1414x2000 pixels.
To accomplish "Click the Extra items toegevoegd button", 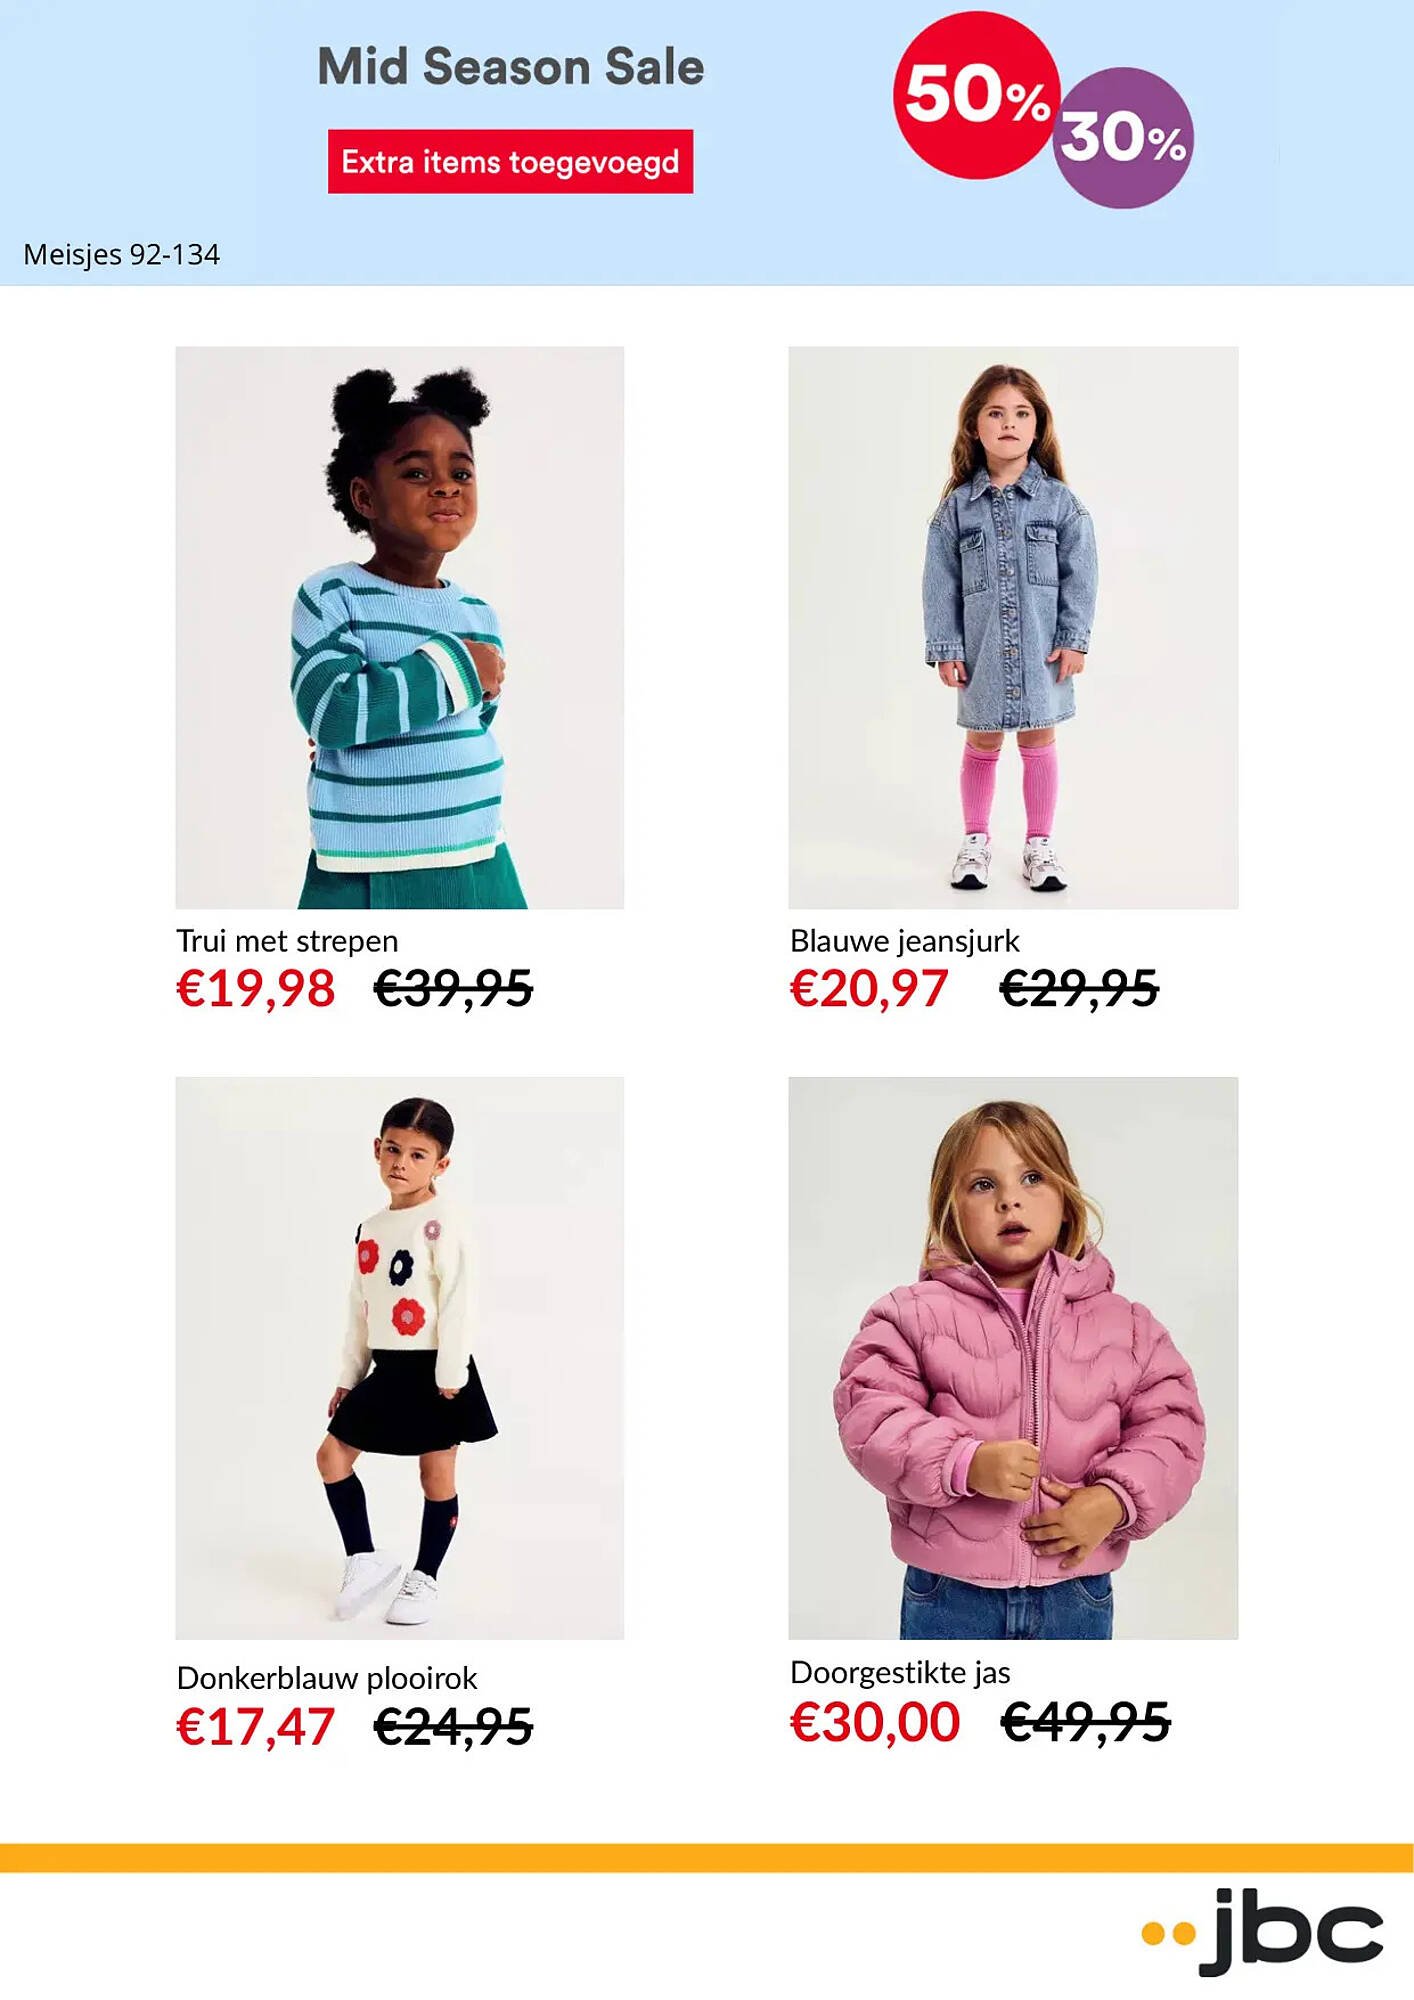I will click(510, 161).
